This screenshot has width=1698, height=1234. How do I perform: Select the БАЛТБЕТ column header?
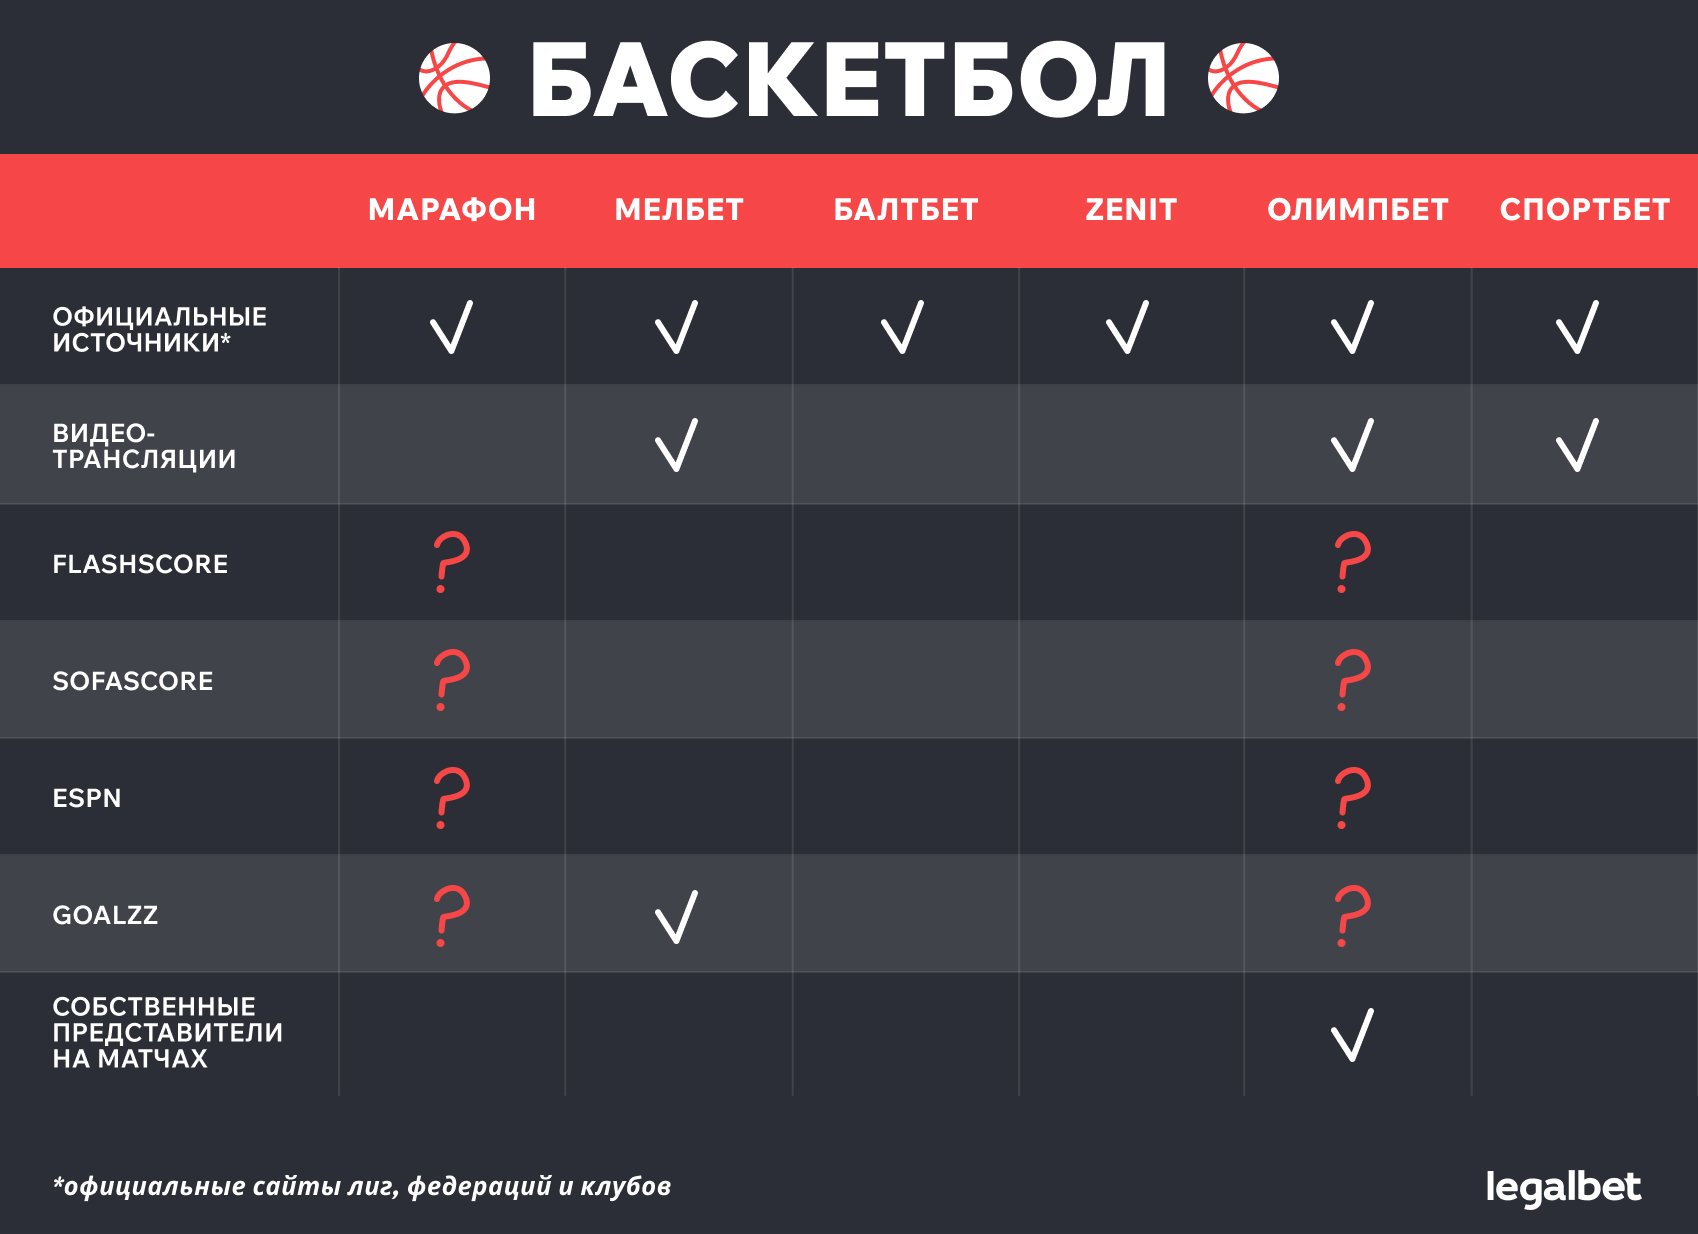coord(906,210)
